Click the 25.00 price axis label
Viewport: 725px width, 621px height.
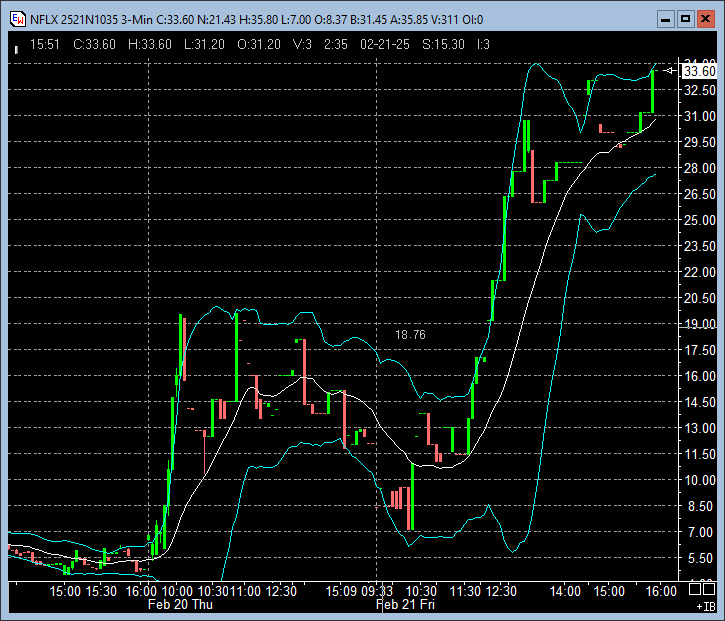pyautogui.click(x=700, y=220)
